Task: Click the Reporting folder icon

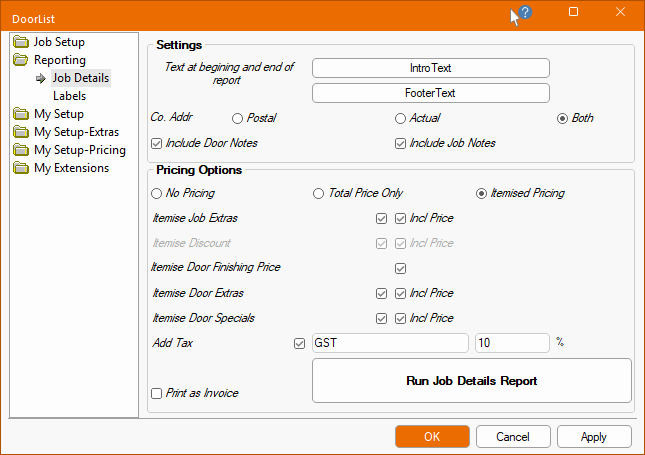Action: 22,60
